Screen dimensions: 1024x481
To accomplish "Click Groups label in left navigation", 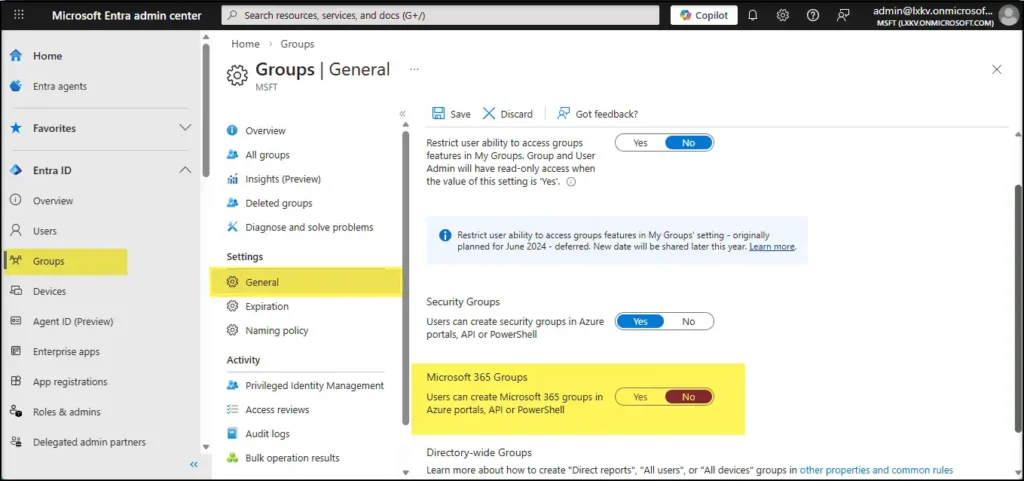I will 49,261.
